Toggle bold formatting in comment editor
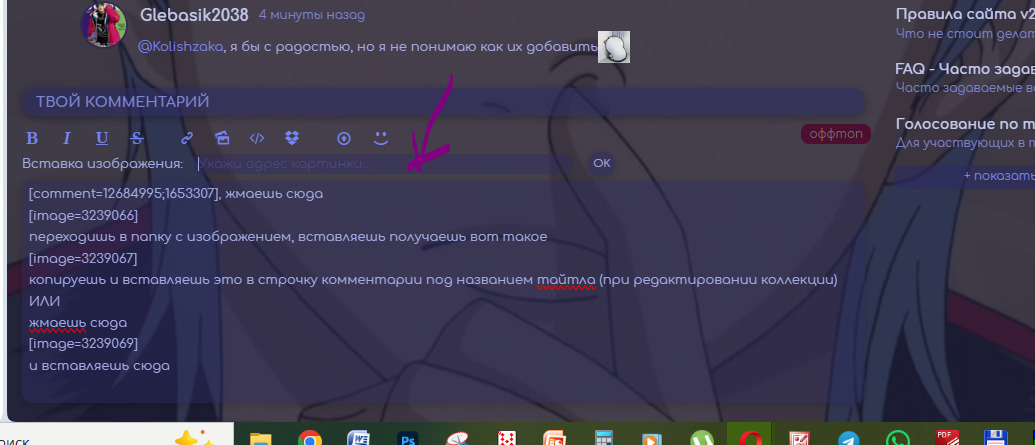 (x=32, y=138)
